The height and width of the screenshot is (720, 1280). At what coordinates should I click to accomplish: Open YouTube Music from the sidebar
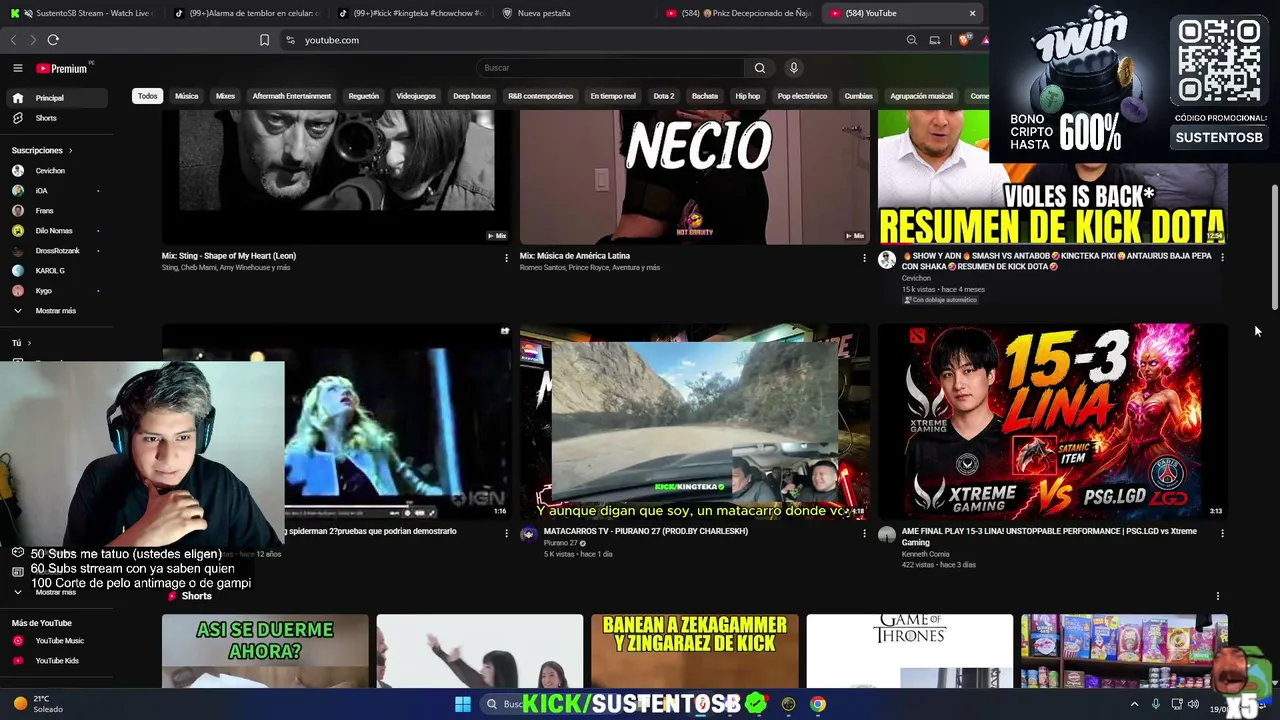click(57, 641)
